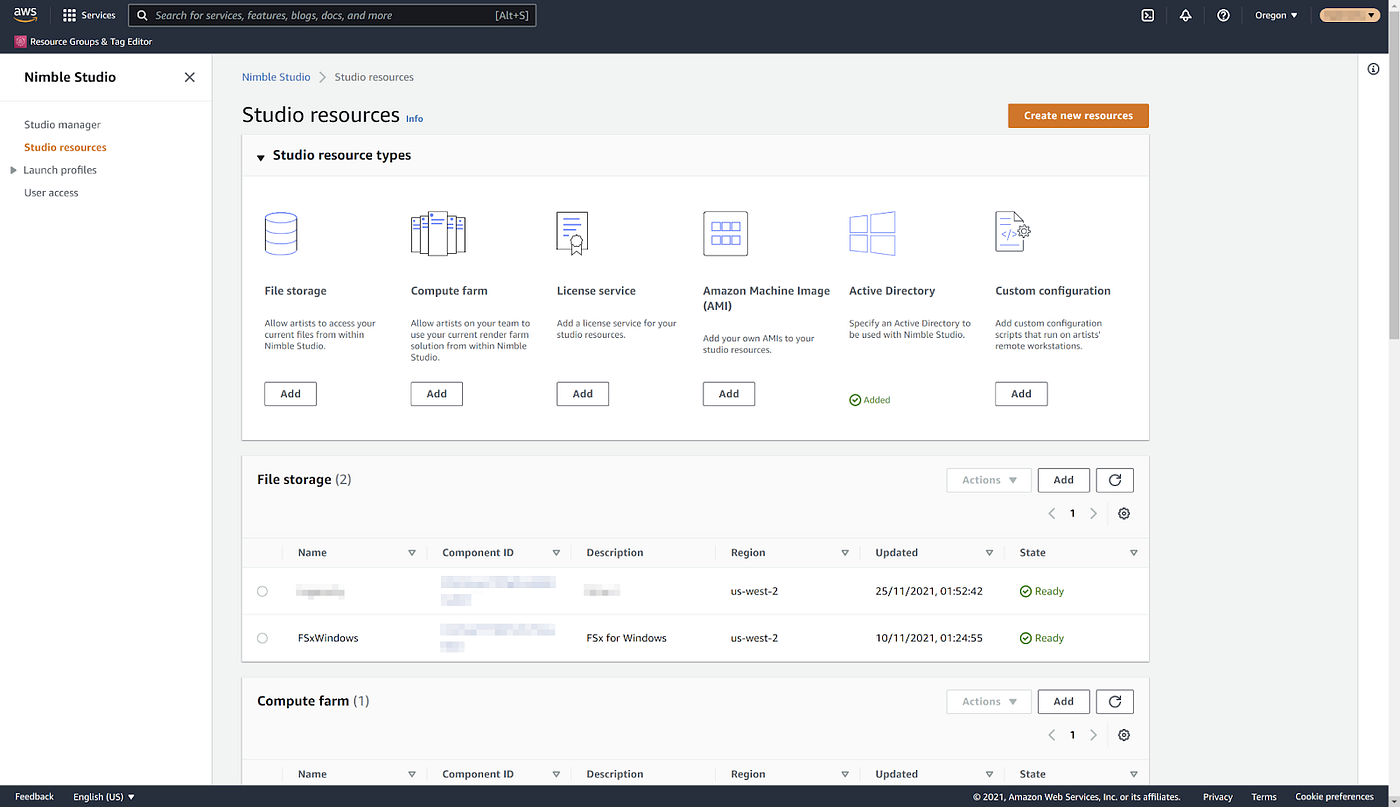1400x807 pixels.
Task: Click the FSx for Windows description cell
Action: coord(626,638)
